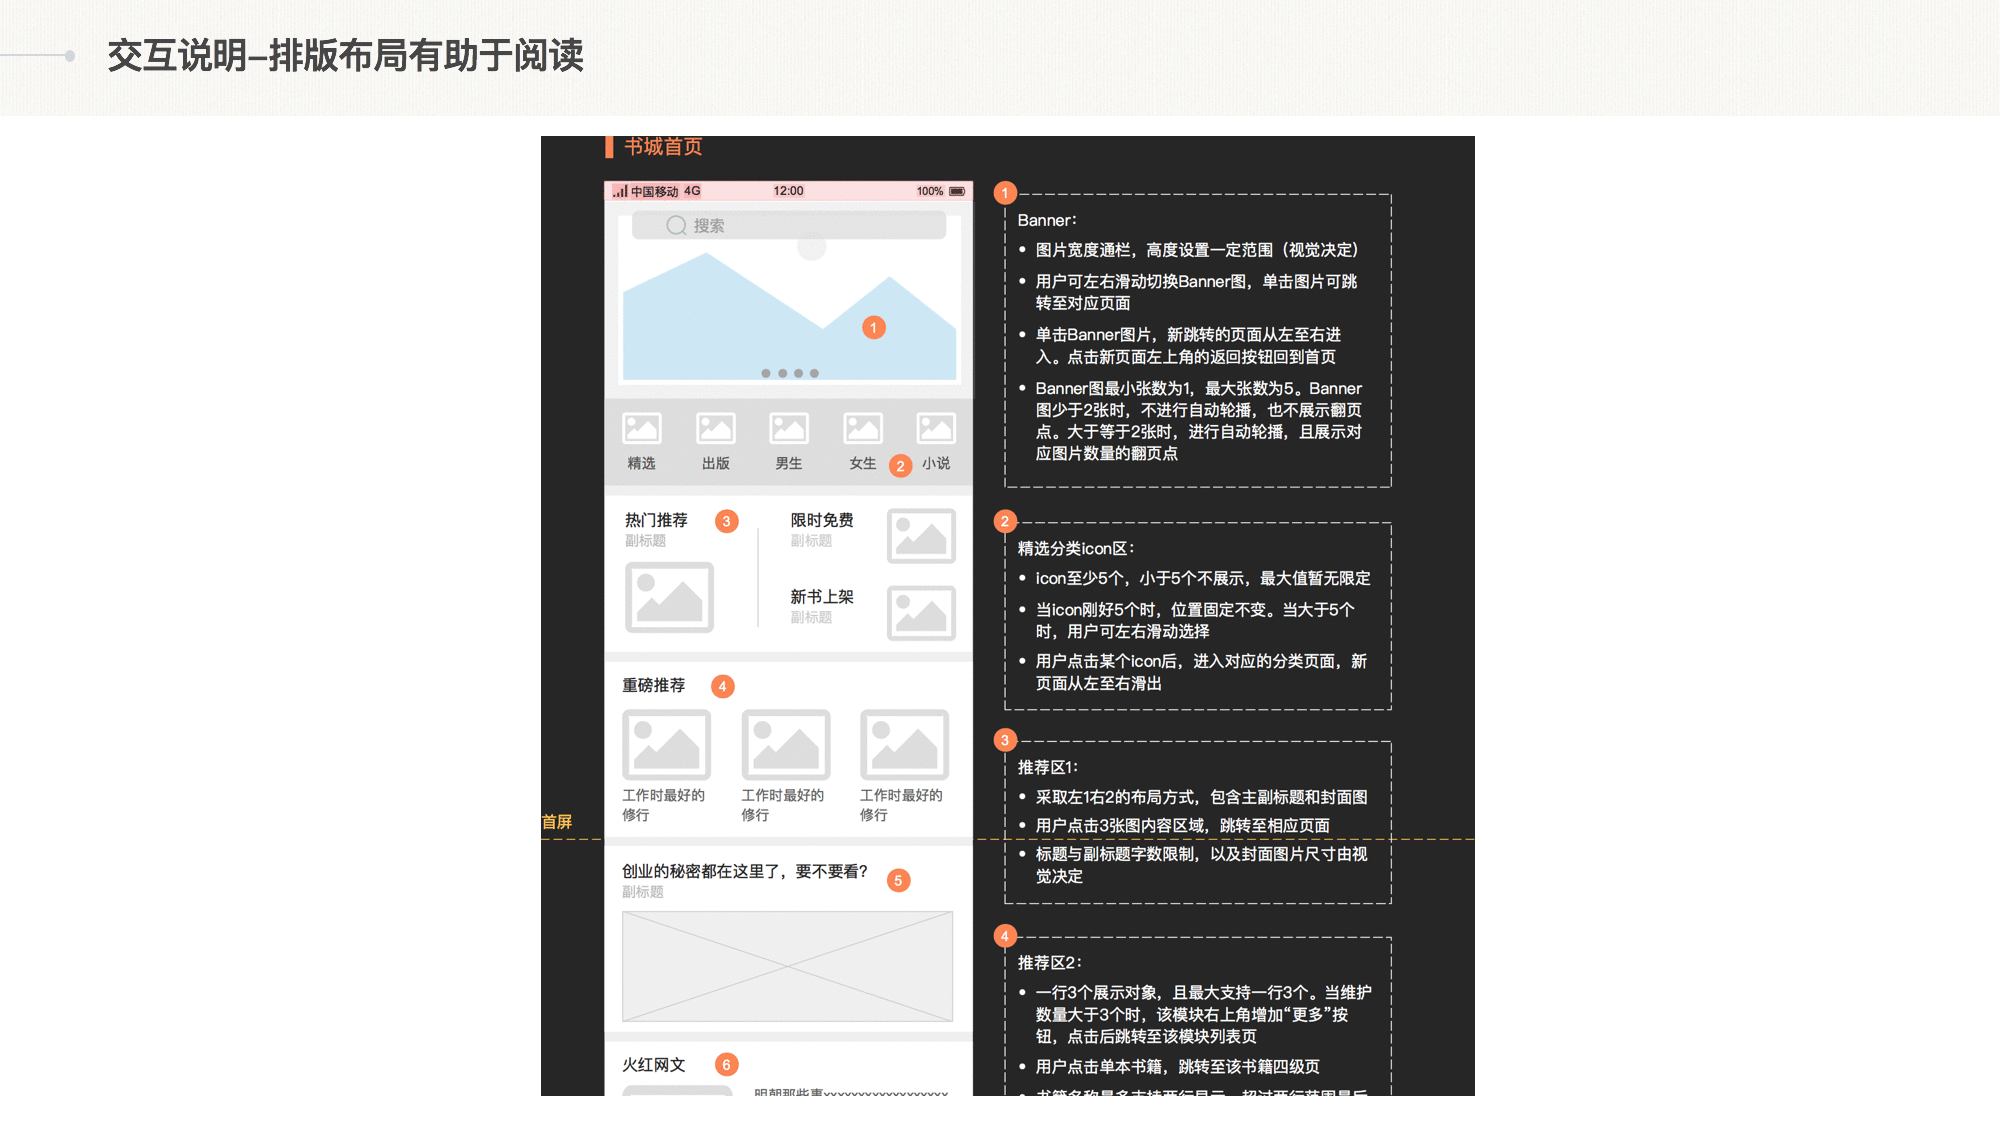
Task: Click the search magnifier icon
Action: coord(676,226)
